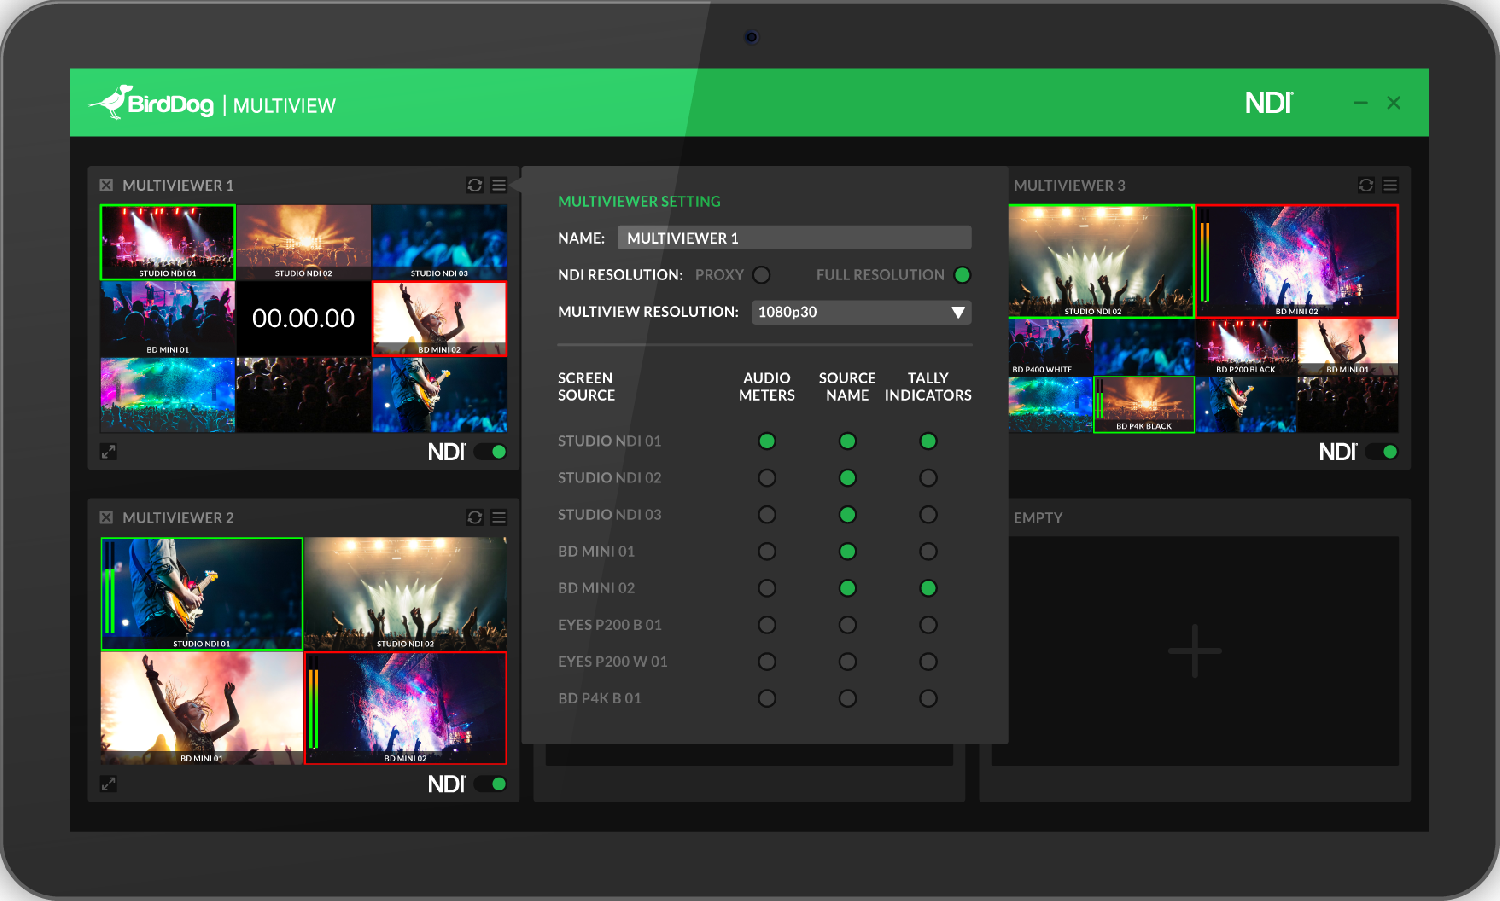Select STUDIO NDI 01 guitarist thumbnail in Multiviewer 2
The height and width of the screenshot is (901, 1500).
coord(202,594)
